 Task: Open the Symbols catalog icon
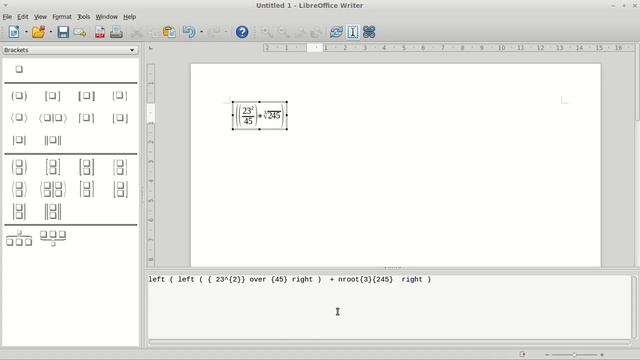tap(369, 32)
